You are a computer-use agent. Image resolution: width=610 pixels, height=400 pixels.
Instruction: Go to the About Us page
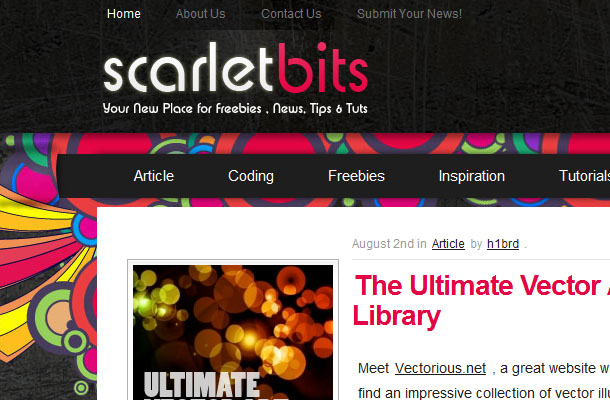(x=200, y=14)
